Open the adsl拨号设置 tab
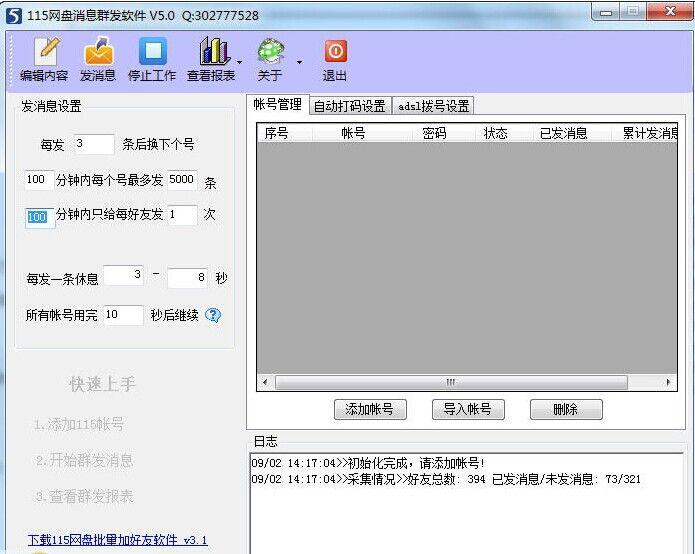The height and width of the screenshot is (554, 695). pos(433,106)
